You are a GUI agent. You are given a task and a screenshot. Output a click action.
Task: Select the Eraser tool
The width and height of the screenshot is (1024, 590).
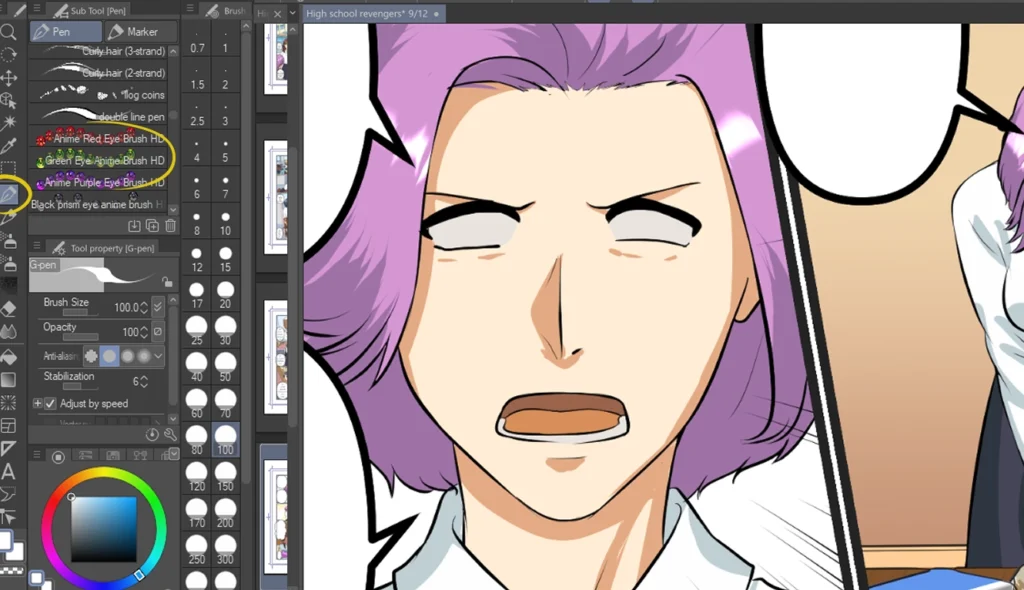point(10,308)
